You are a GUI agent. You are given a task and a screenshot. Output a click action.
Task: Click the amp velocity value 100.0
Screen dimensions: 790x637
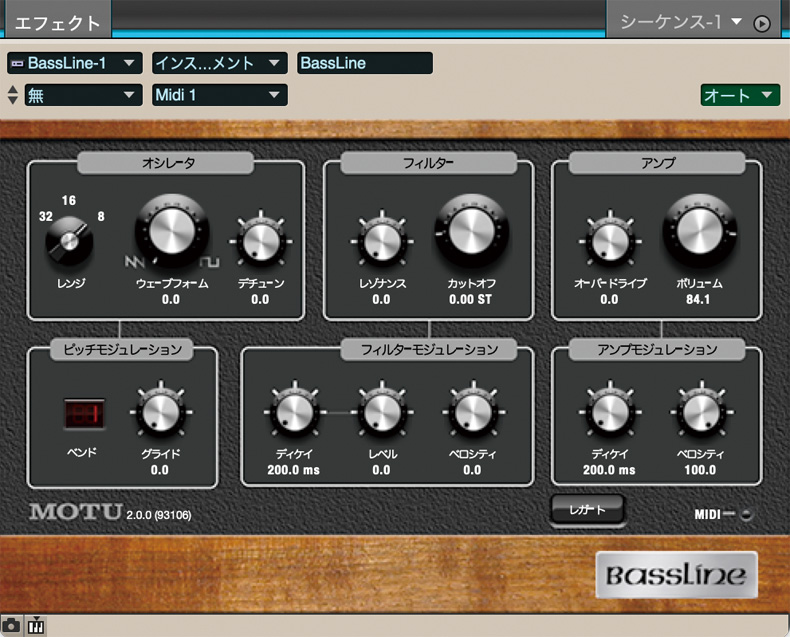[700, 470]
